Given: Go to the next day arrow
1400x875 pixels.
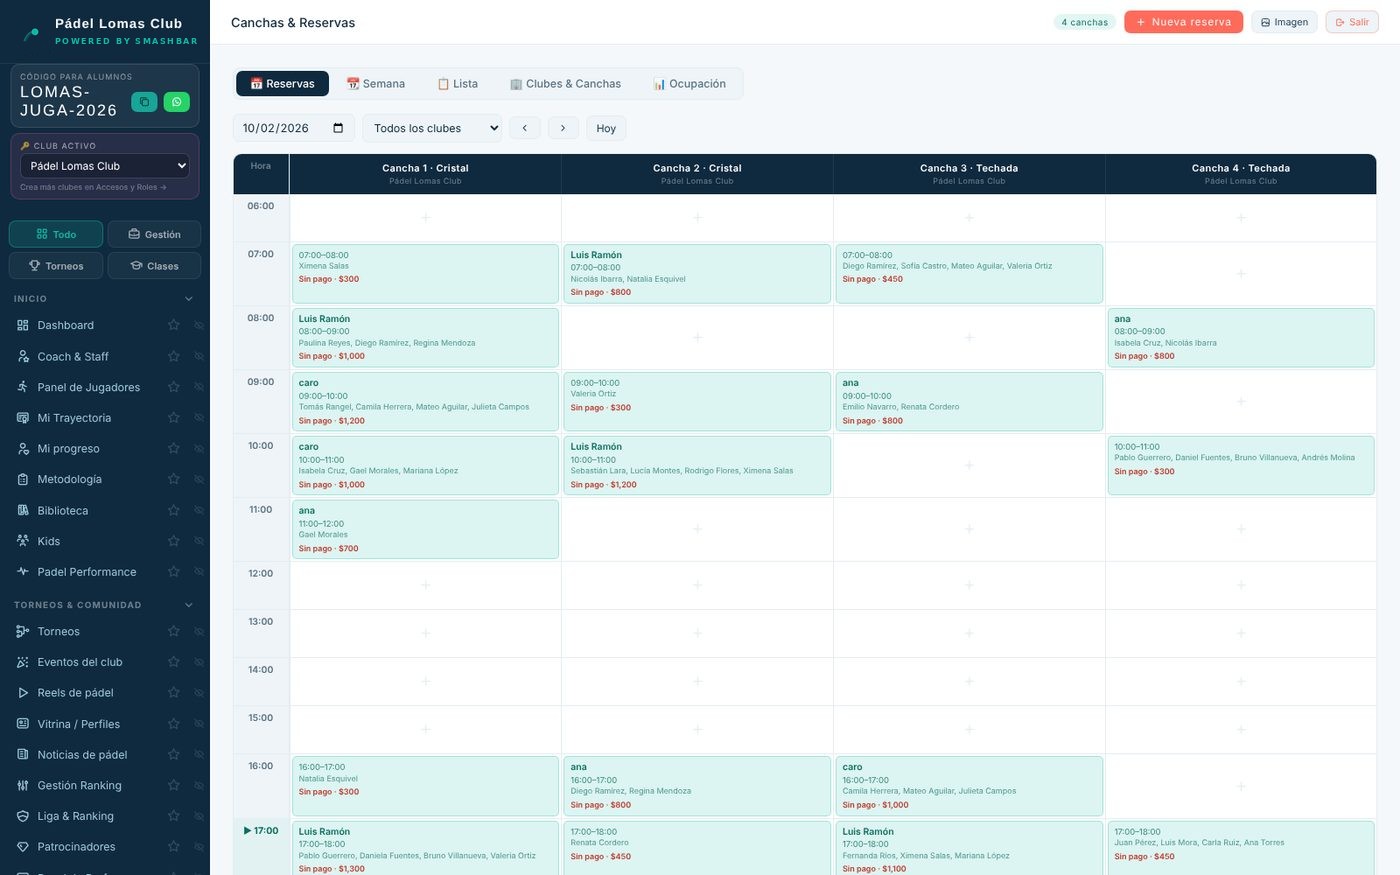Looking at the screenshot, I should tap(563, 128).
